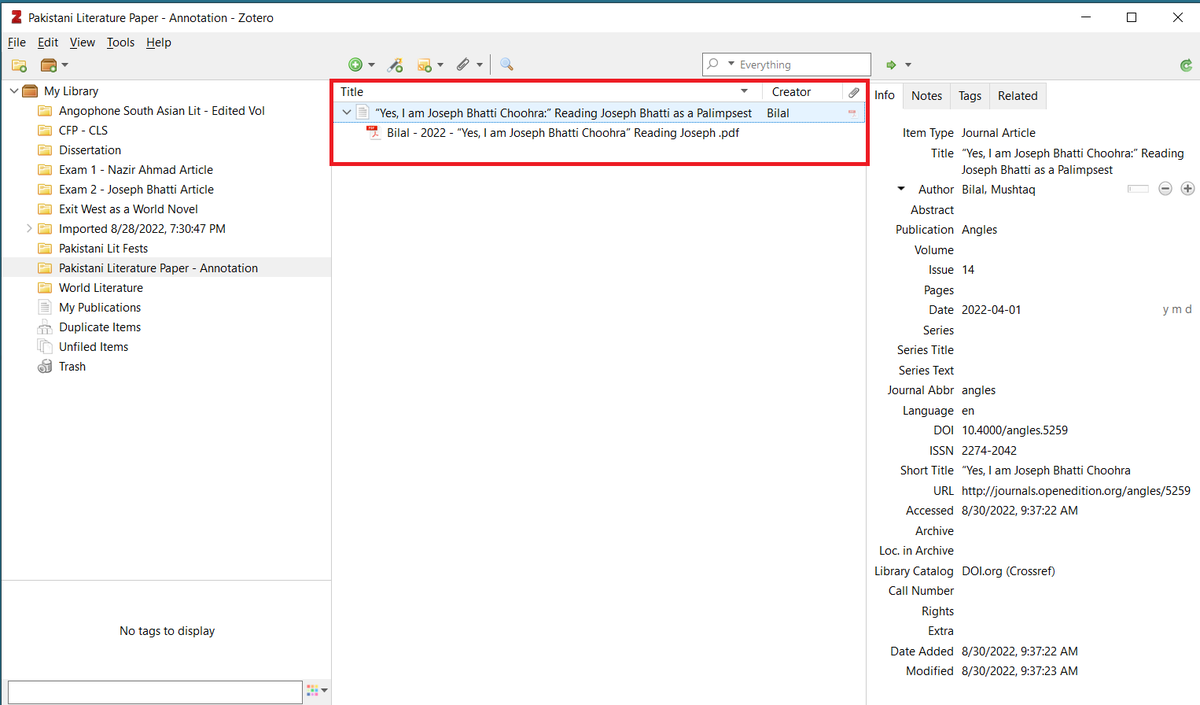The width and height of the screenshot is (1200, 705).
Task: Switch to the Info tab
Action: click(885, 95)
